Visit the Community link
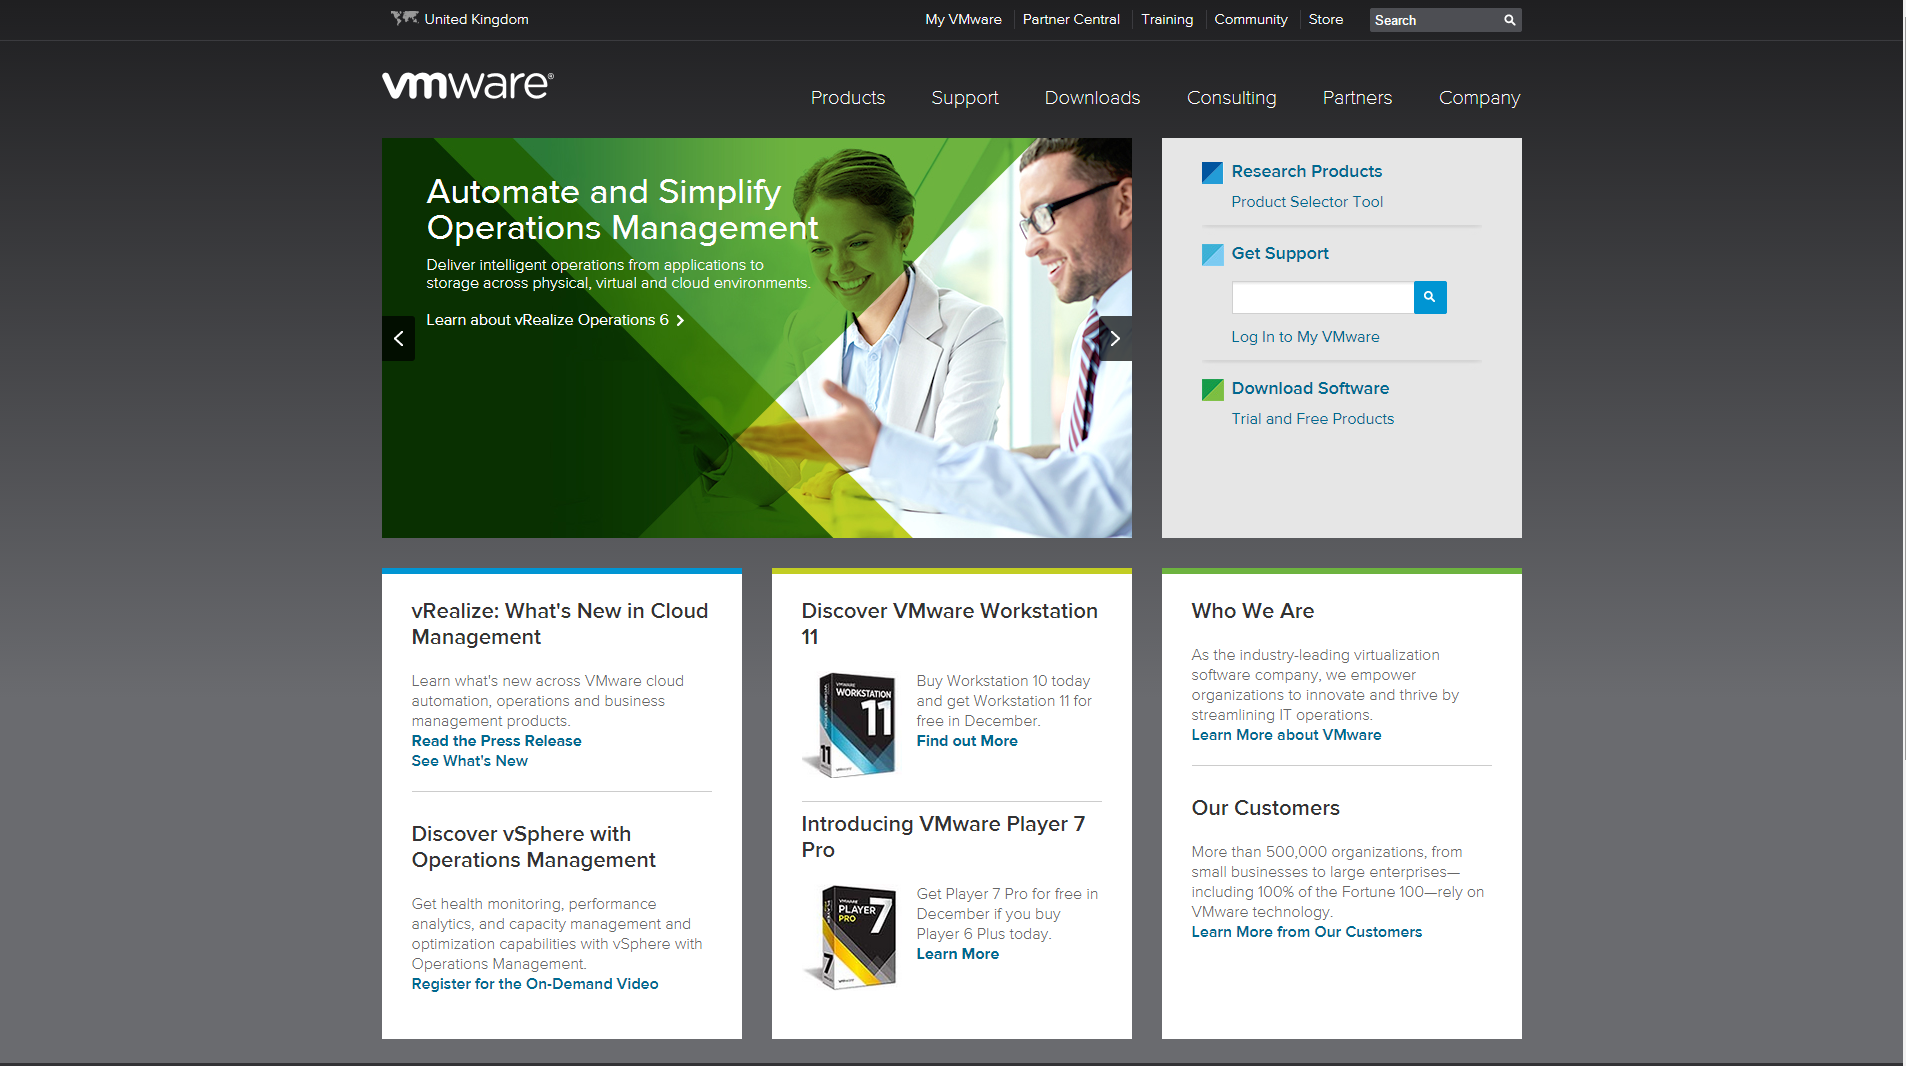Screen dimensions: 1906x1066 point(1251,19)
